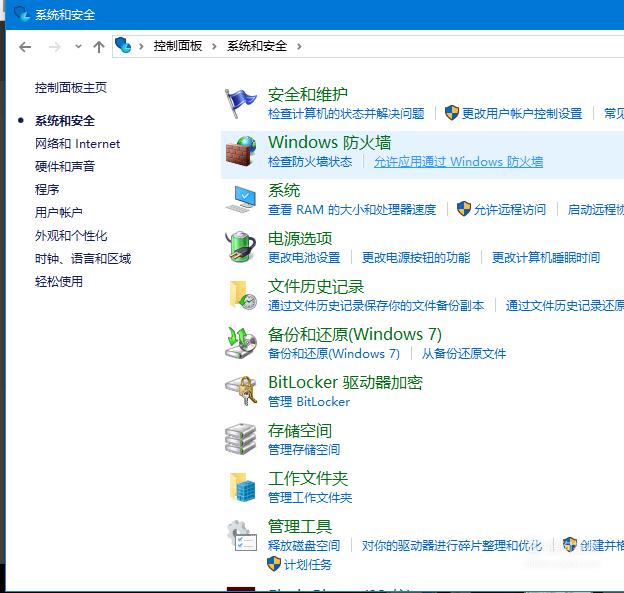Open the 电源选项 heading
The height and width of the screenshot is (593, 624).
pyautogui.click(x=300, y=239)
